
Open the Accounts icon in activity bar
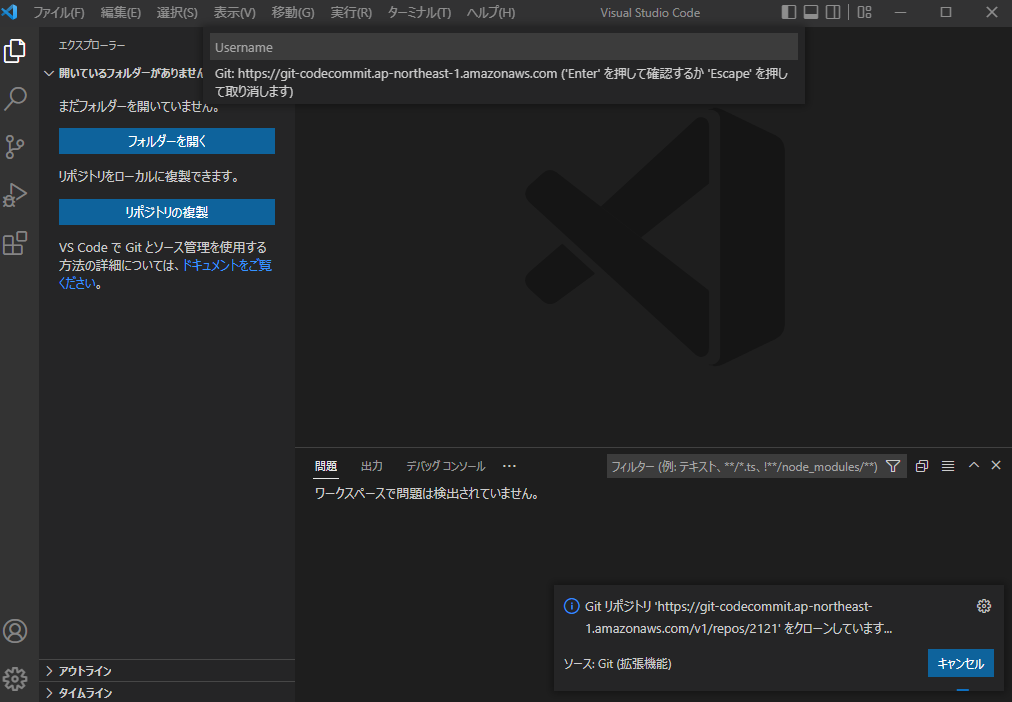pyautogui.click(x=15, y=631)
